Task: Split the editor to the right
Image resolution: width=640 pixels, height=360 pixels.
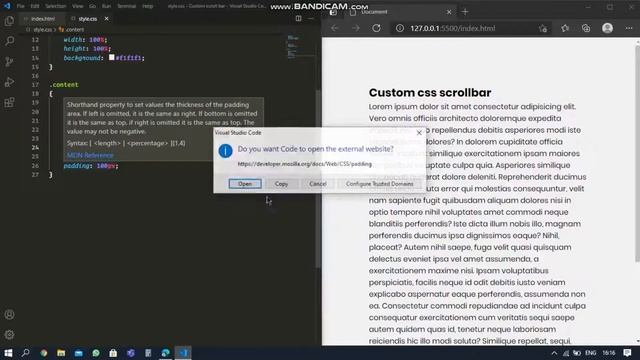Action: tap(298, 18)
